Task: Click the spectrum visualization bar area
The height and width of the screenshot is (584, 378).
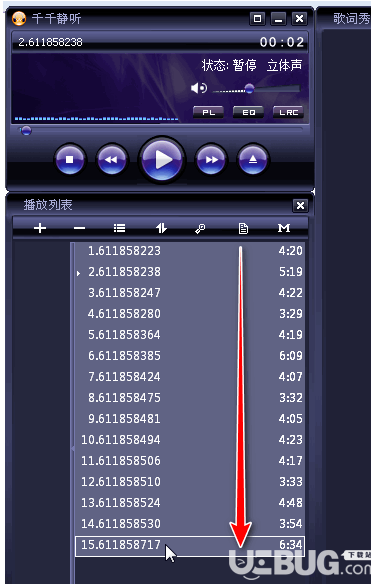Action: [x=96, y=119]
